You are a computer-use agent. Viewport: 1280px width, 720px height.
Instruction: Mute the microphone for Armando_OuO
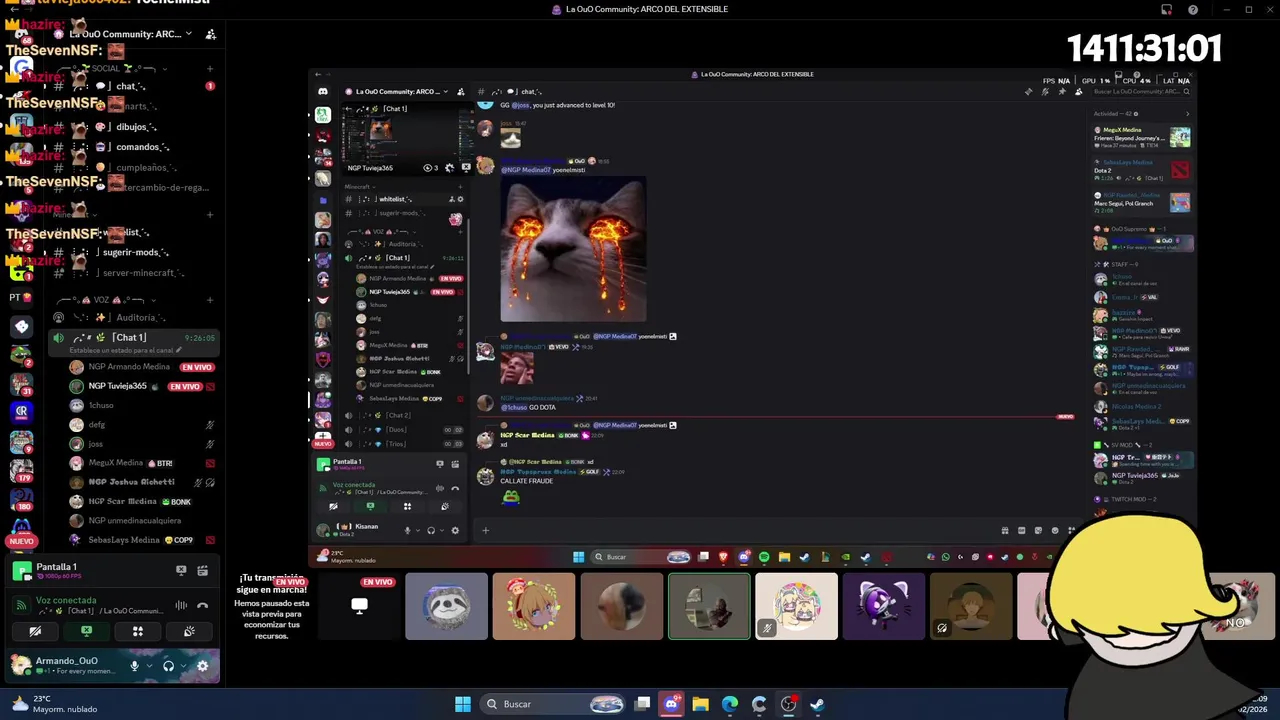tap(134, 666)
